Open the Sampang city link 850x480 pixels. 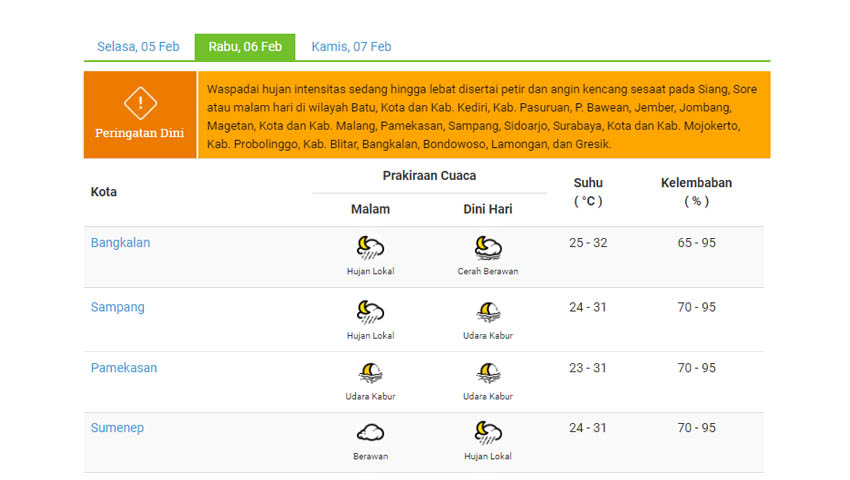[118, 307]
